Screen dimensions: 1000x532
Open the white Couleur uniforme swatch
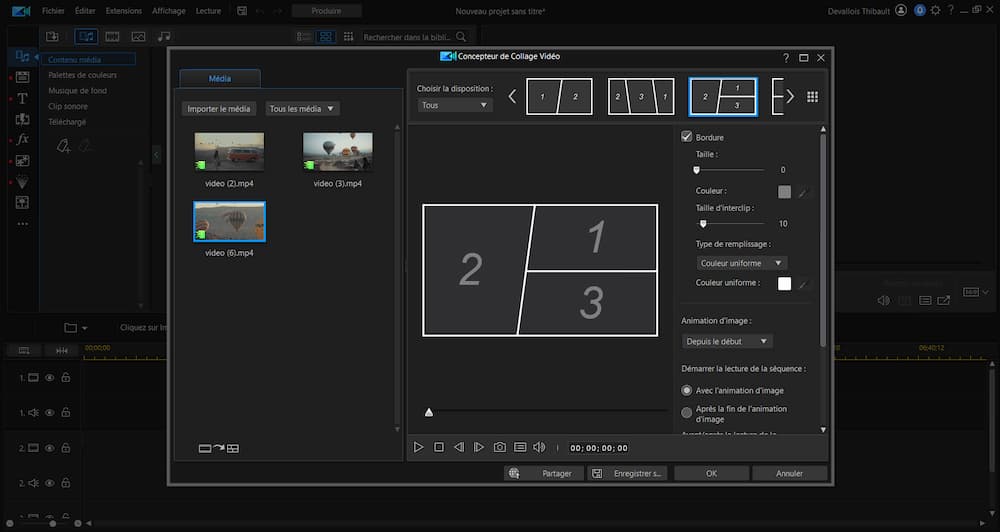point(784,284)
